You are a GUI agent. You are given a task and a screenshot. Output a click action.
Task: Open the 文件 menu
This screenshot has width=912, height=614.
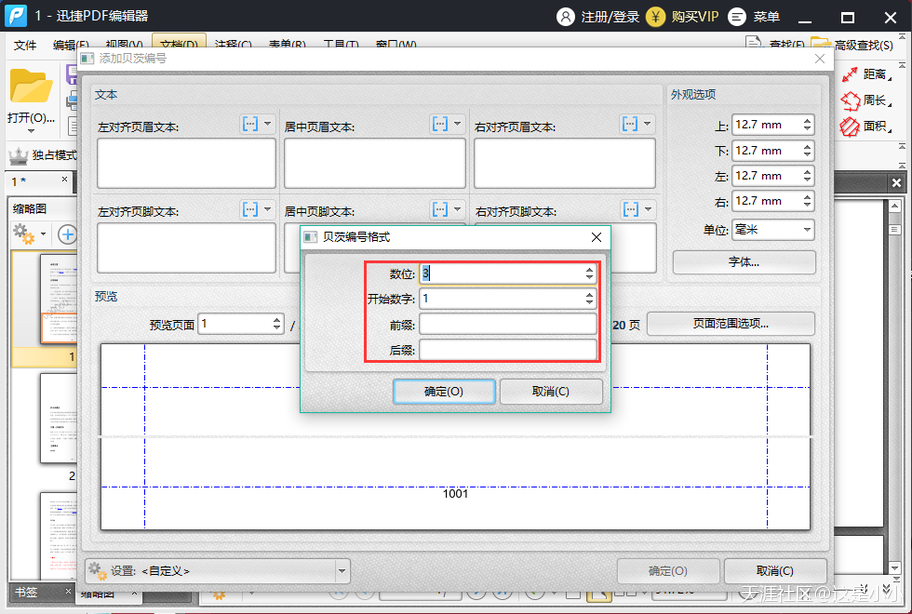[x=25, y=45]
